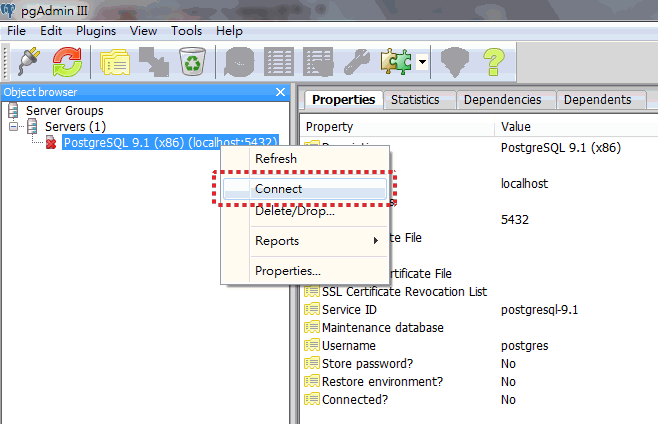The width and height of the screenshot is (658, 424).
Task: Open the yellow Properties sheet toolbar icon
Action: point(115,62)
